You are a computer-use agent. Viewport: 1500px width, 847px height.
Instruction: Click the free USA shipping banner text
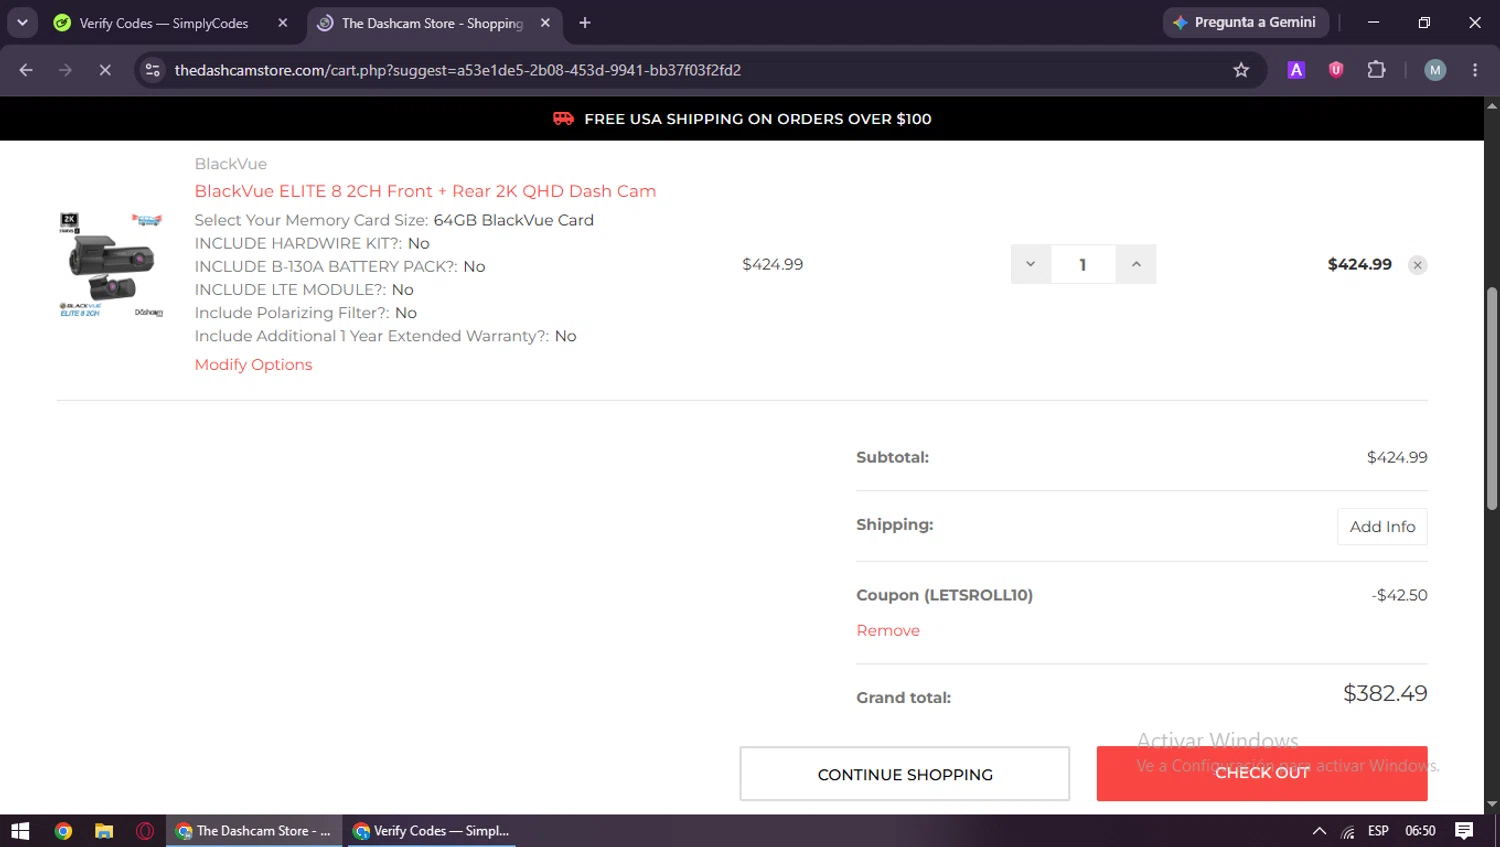point(758,119)
